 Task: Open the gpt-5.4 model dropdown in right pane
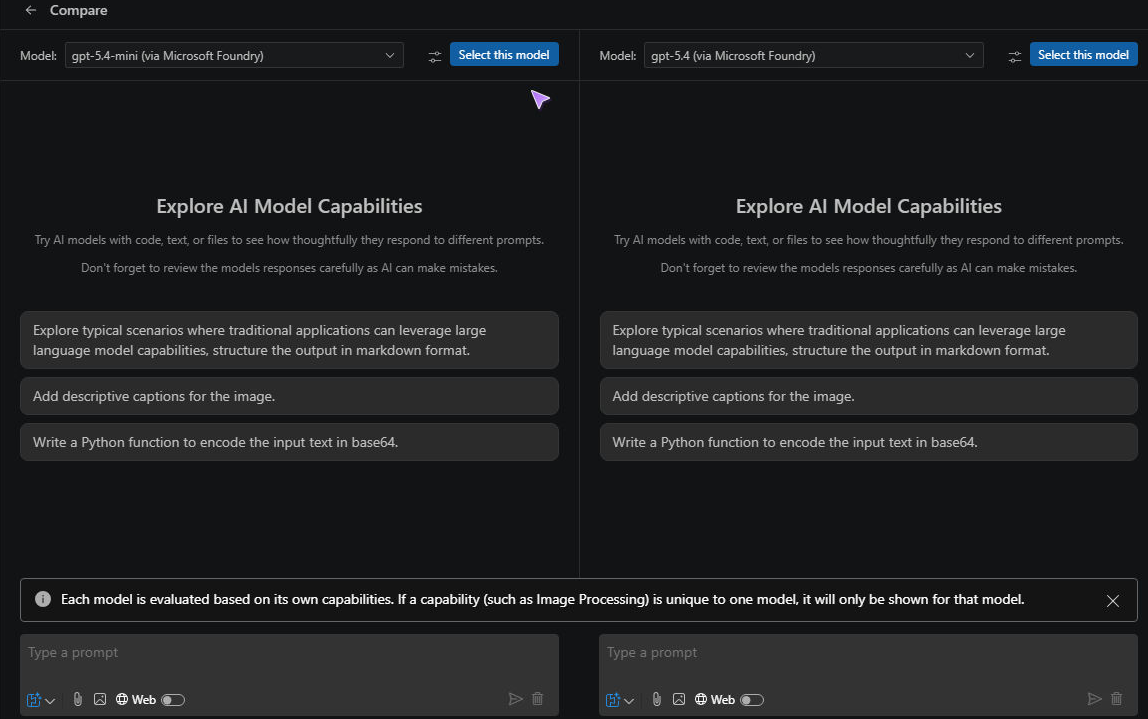click(813, 56)
